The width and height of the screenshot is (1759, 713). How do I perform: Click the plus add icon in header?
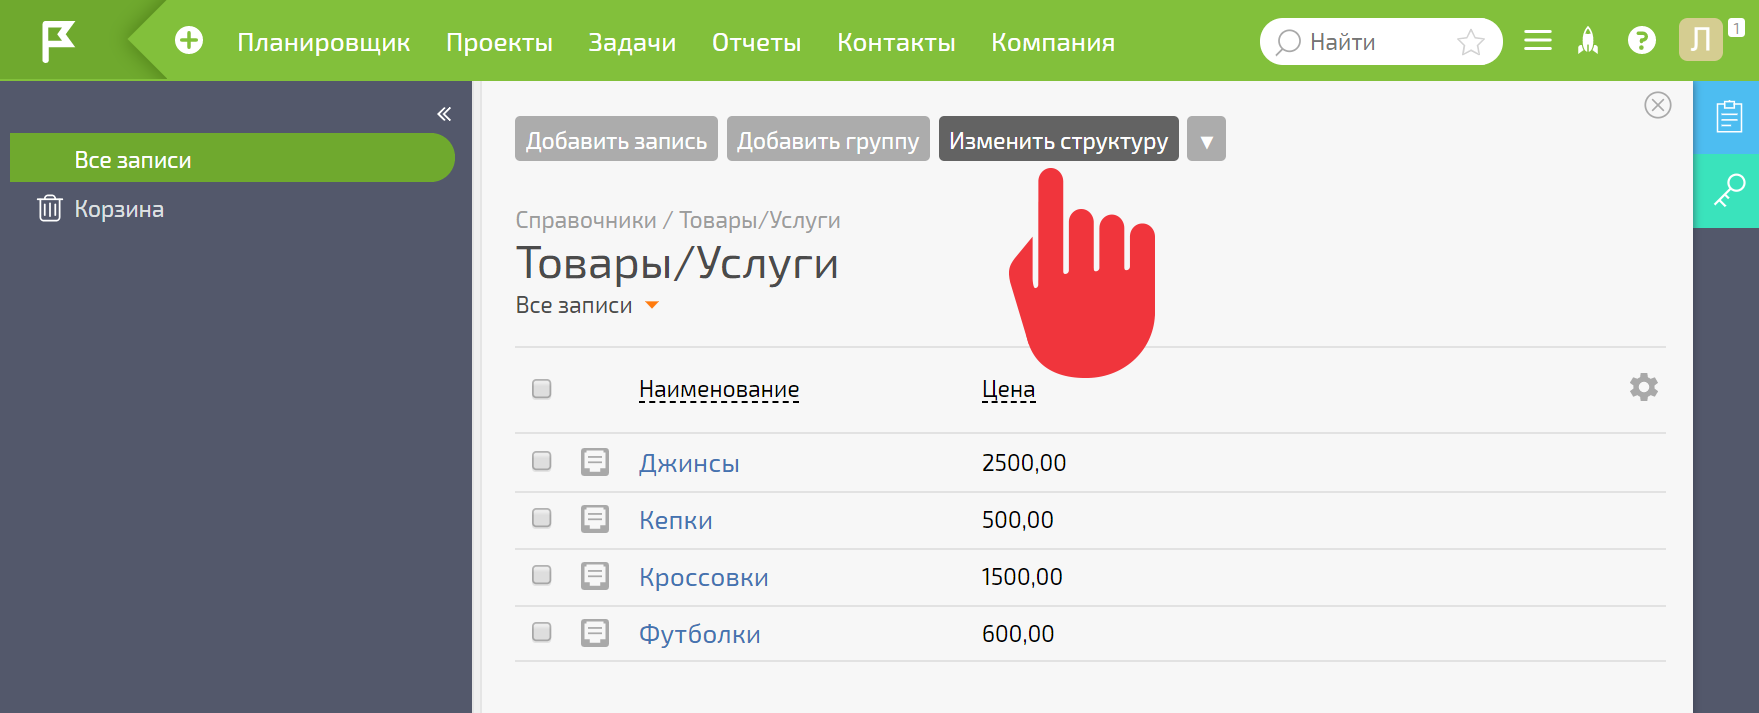[189, 40]
